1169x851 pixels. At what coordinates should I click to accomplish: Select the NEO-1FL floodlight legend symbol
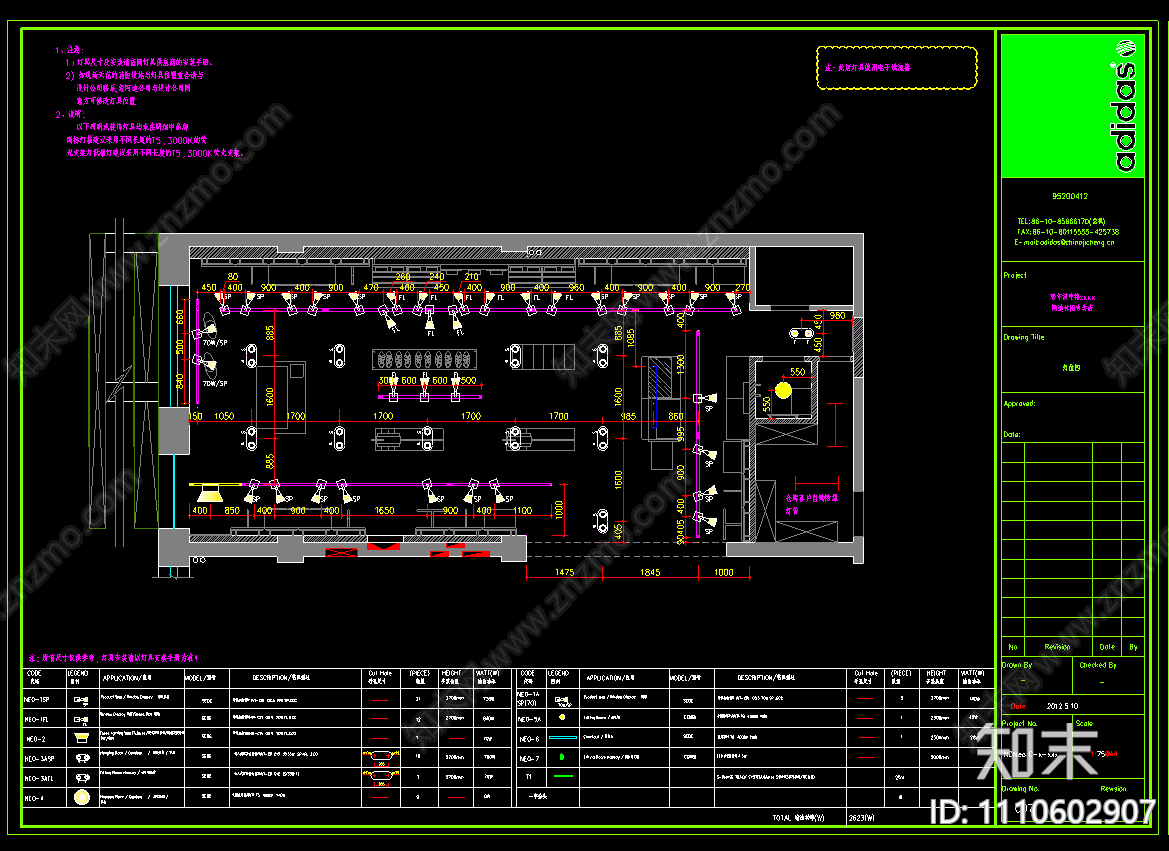coord(81,719)
